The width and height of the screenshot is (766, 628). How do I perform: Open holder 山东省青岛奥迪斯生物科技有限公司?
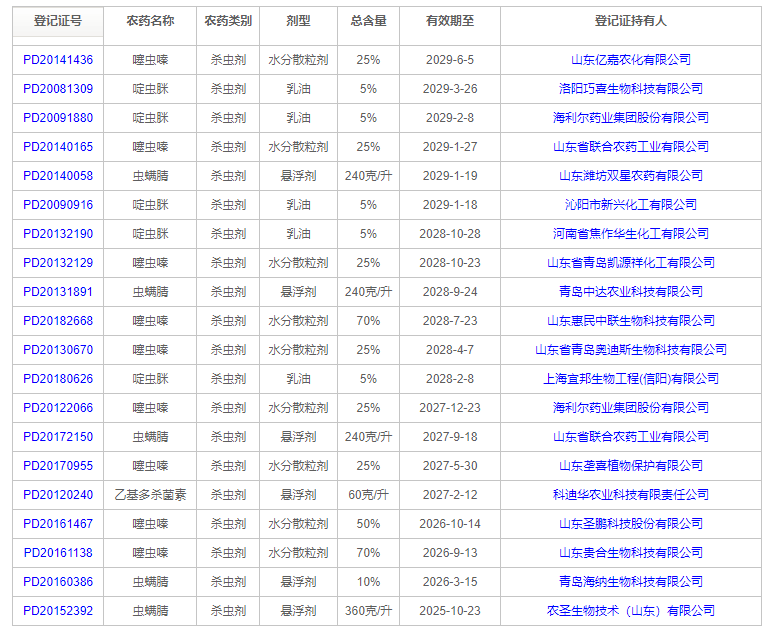(631, 350)
